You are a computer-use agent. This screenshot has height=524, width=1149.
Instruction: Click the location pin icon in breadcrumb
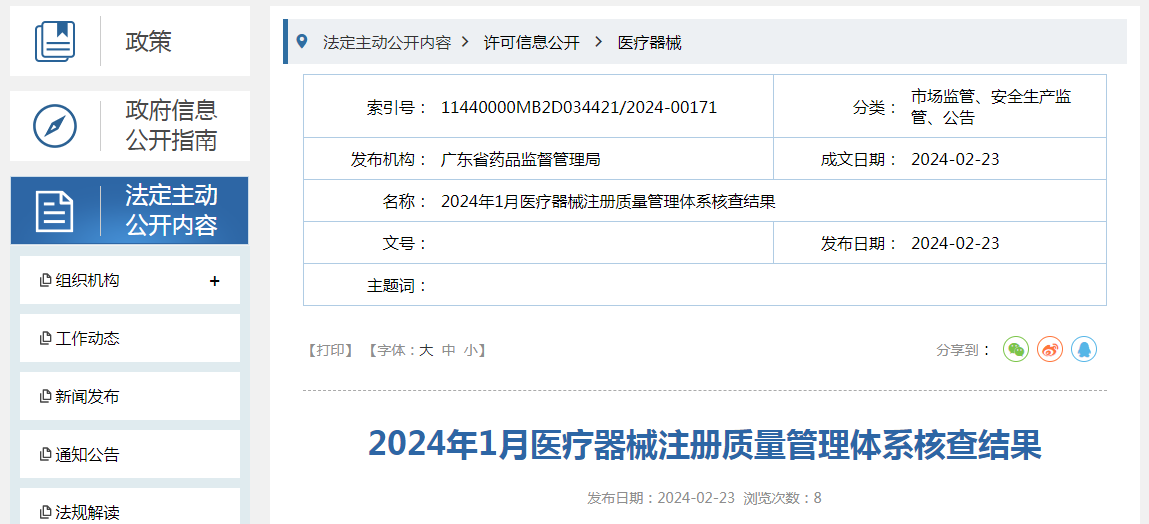[x=302, y=42]
